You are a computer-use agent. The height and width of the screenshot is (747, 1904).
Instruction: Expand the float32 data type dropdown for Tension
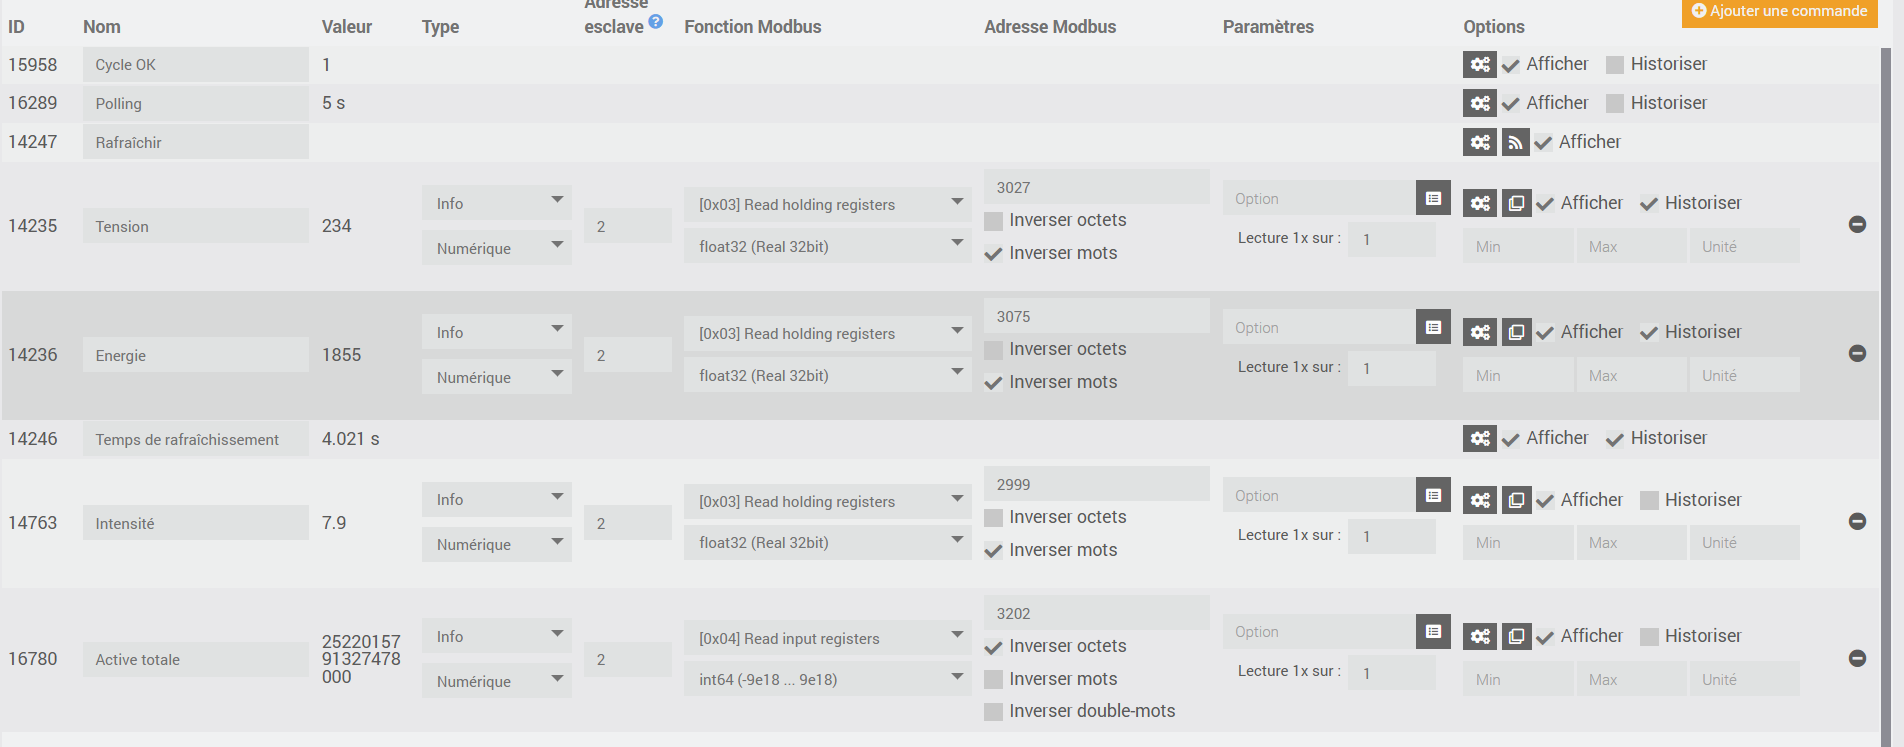click(827, 247)
